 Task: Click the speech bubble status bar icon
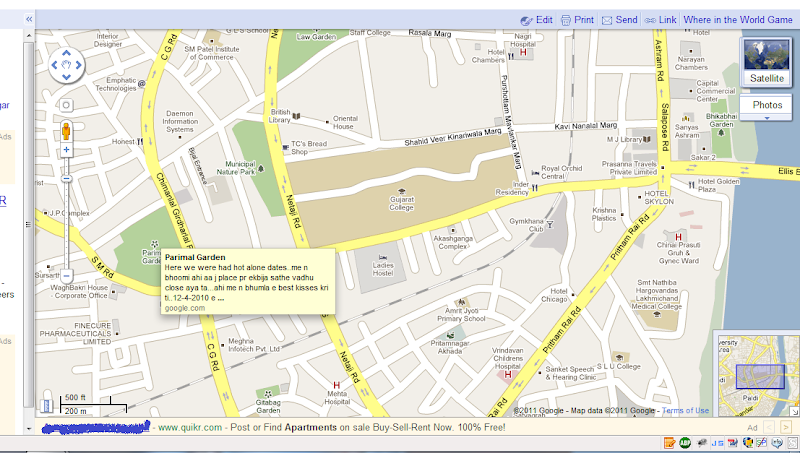point(778,443)
